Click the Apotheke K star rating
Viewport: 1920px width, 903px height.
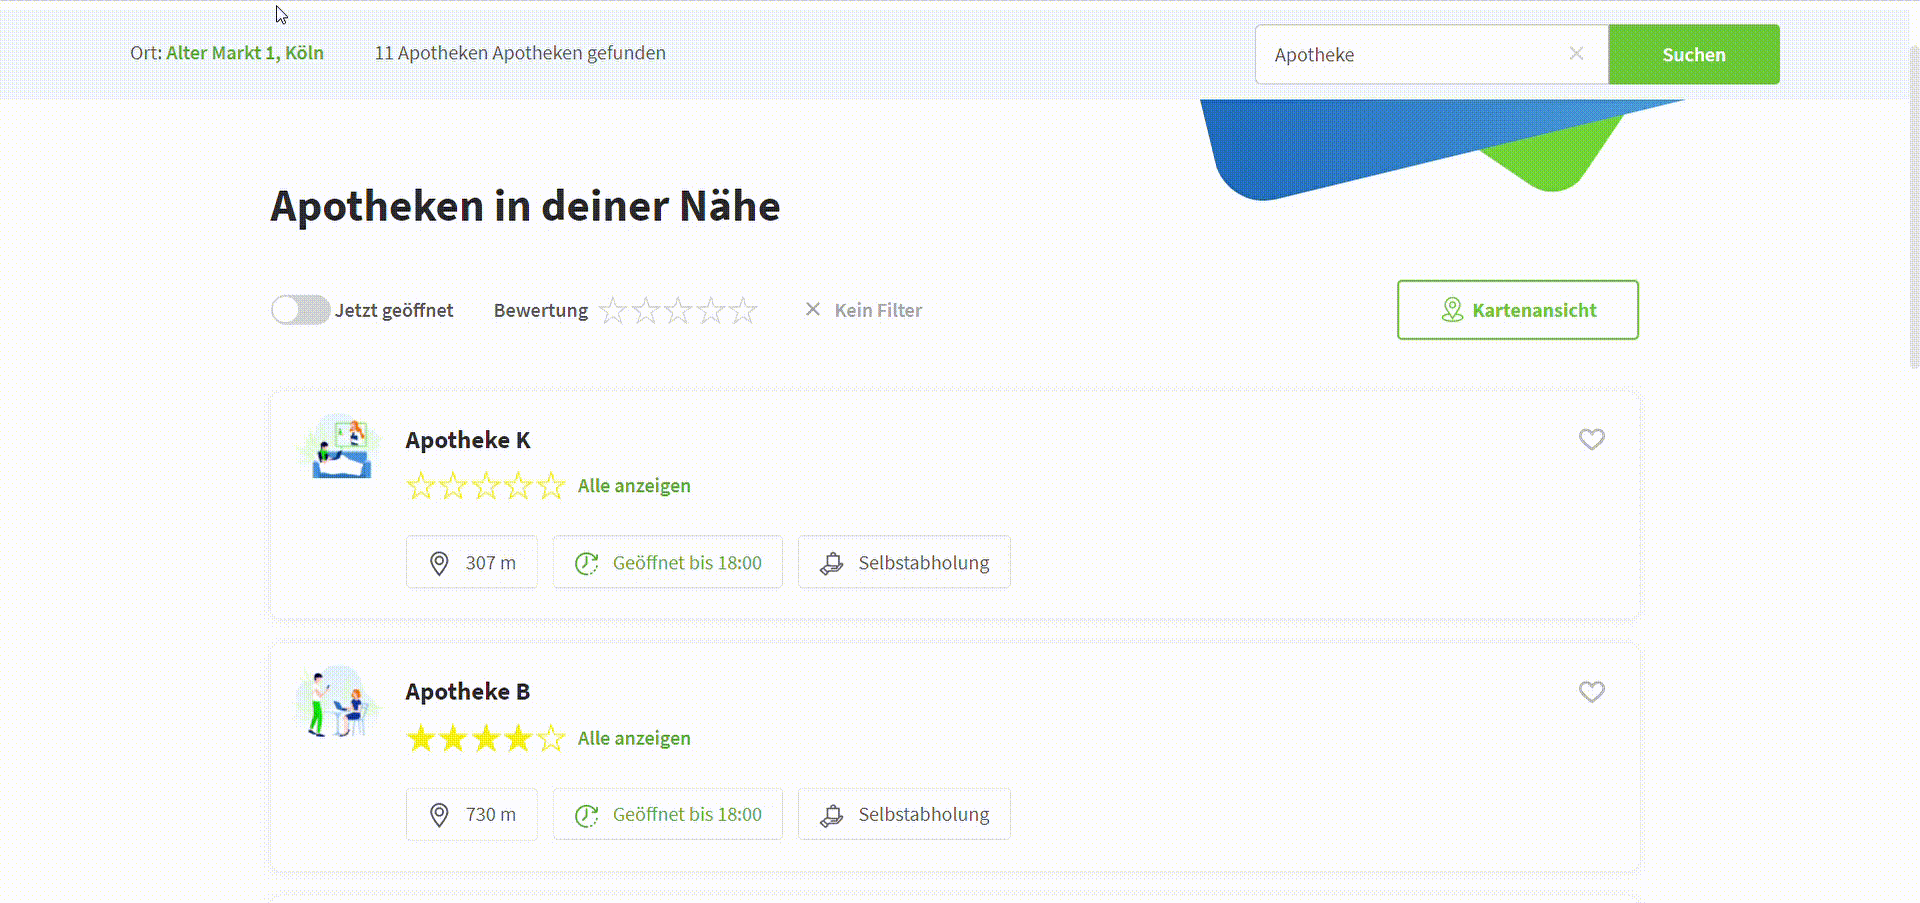485,486
